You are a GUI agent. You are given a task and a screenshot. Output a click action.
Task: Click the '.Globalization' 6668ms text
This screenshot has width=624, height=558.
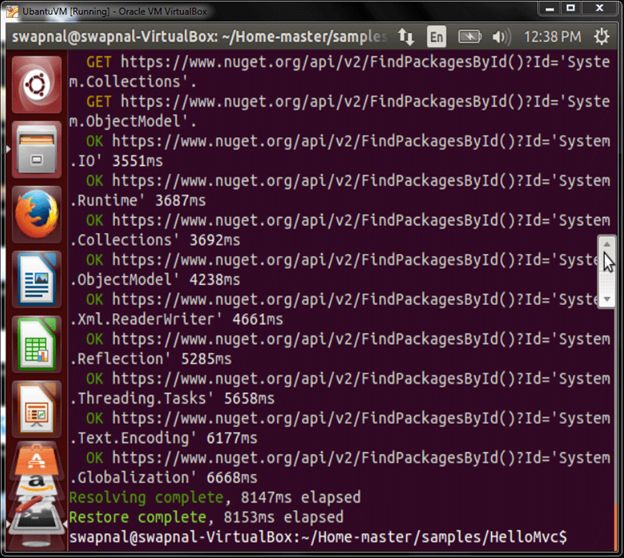[164, 478]
